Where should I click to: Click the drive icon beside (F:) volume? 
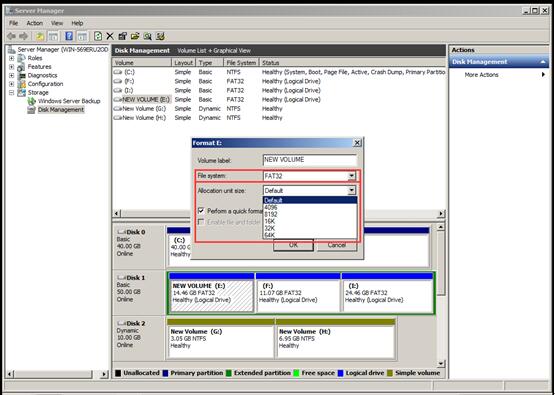[118, 81]
